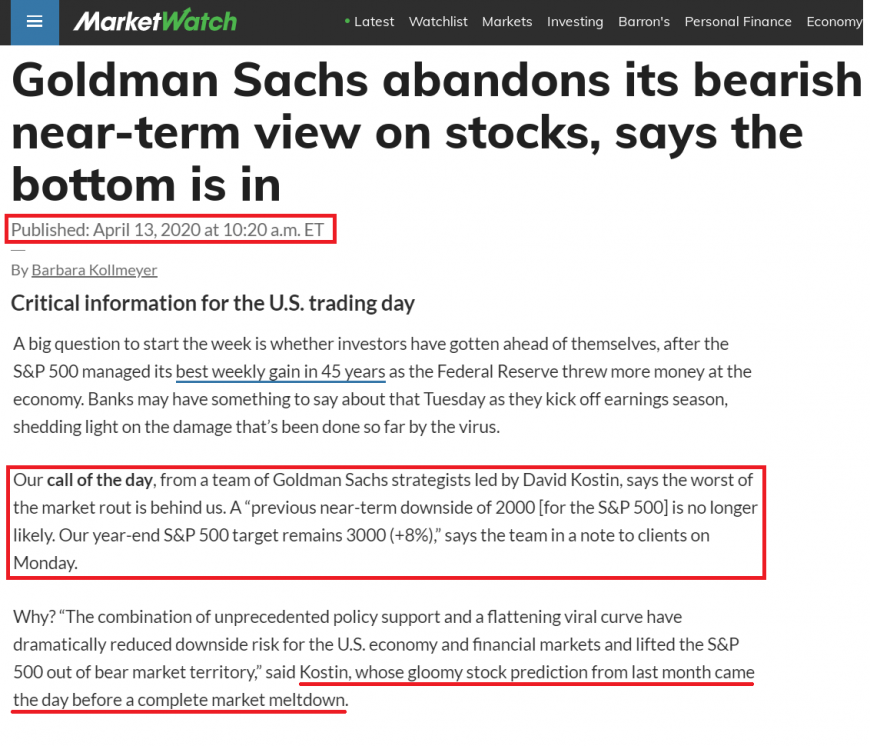Open the Personal Finance section
The height and width of the screenshot is (746, 870).
738,21
